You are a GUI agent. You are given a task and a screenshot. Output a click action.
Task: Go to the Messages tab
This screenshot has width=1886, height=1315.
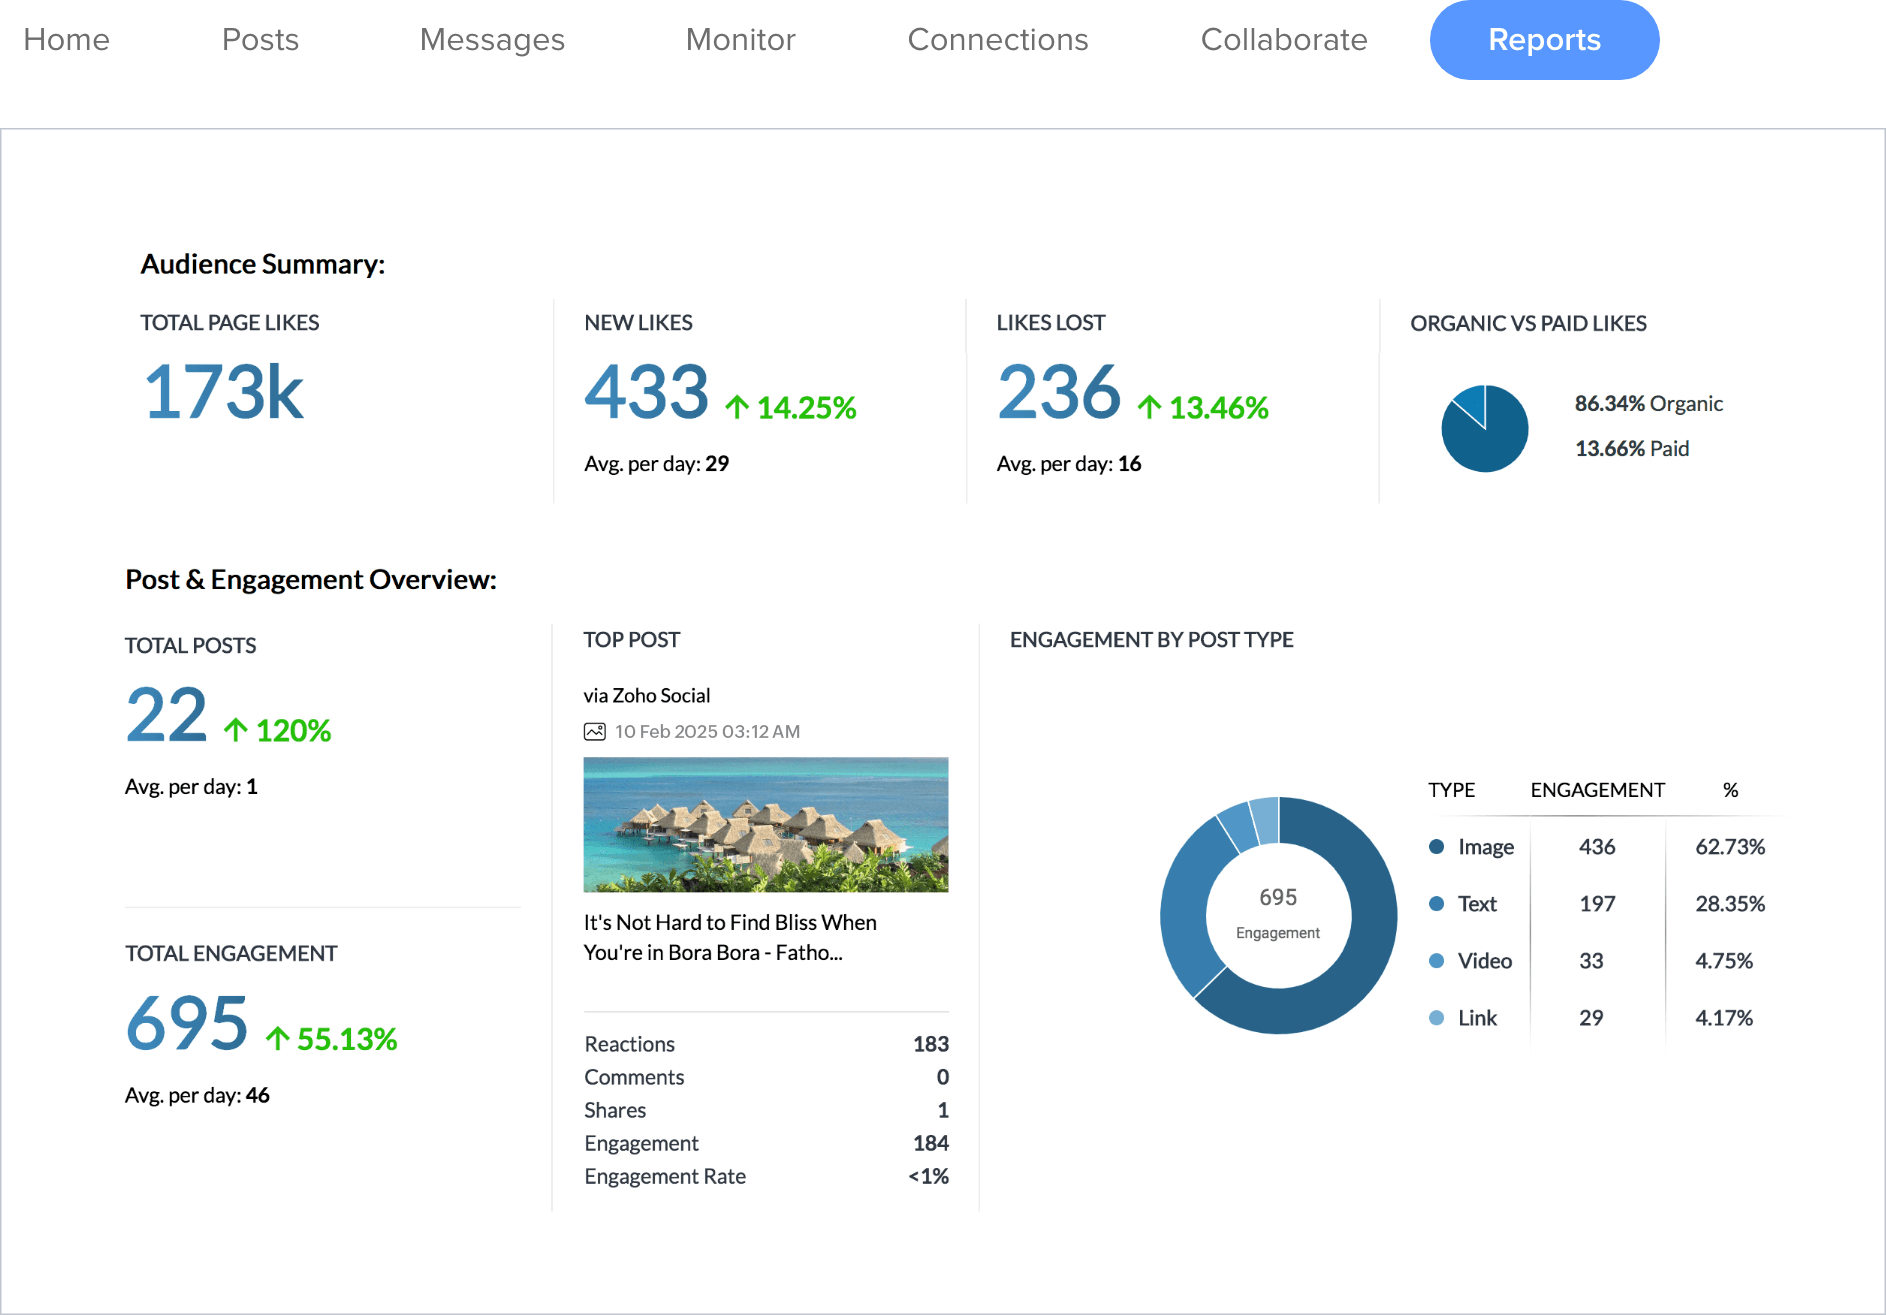(x=492, y=40)
